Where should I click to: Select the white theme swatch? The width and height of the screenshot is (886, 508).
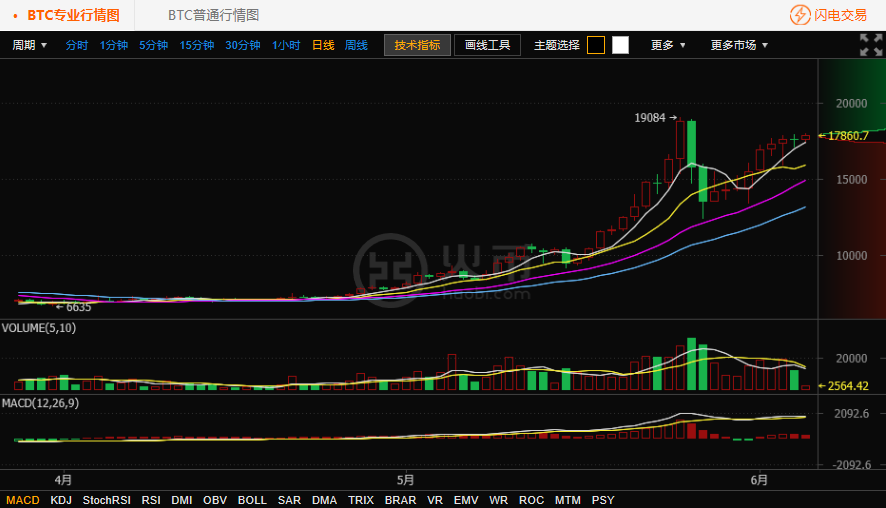coord(620,45)
